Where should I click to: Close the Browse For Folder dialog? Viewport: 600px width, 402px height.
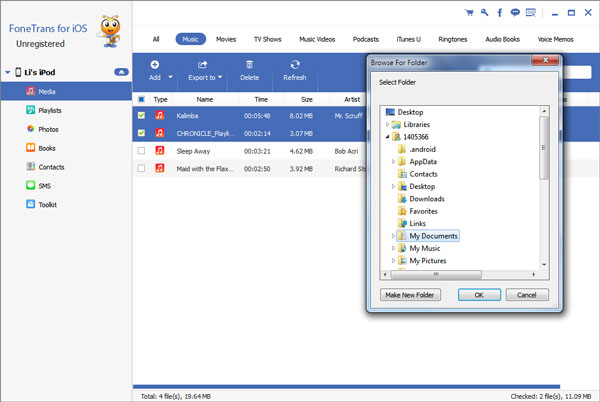(x=545, y=60)
